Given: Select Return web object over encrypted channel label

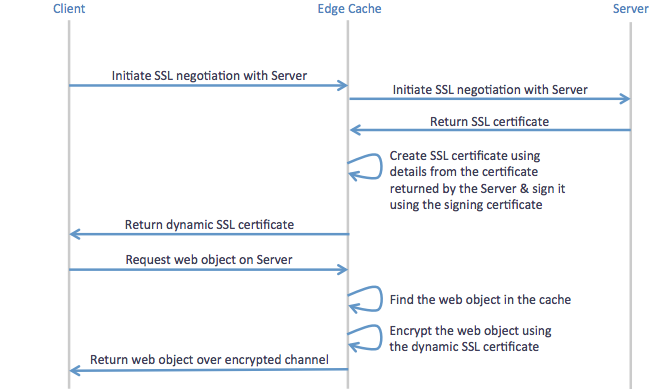Looking at the screenshot, I should 209,360.
